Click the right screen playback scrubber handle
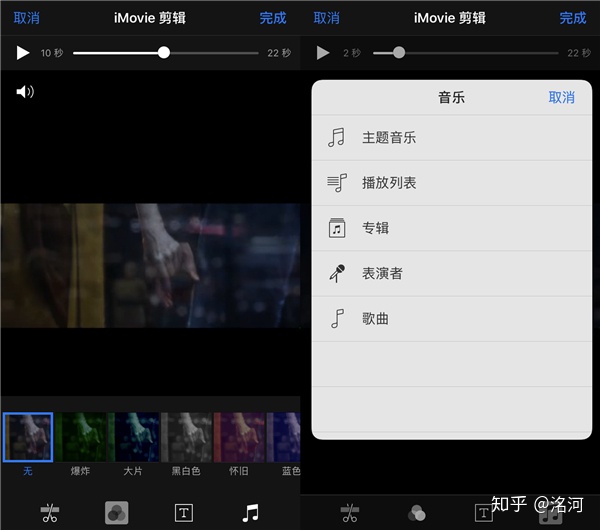Image resolution: width=600 pixels, height=530 pixels. 399,53
